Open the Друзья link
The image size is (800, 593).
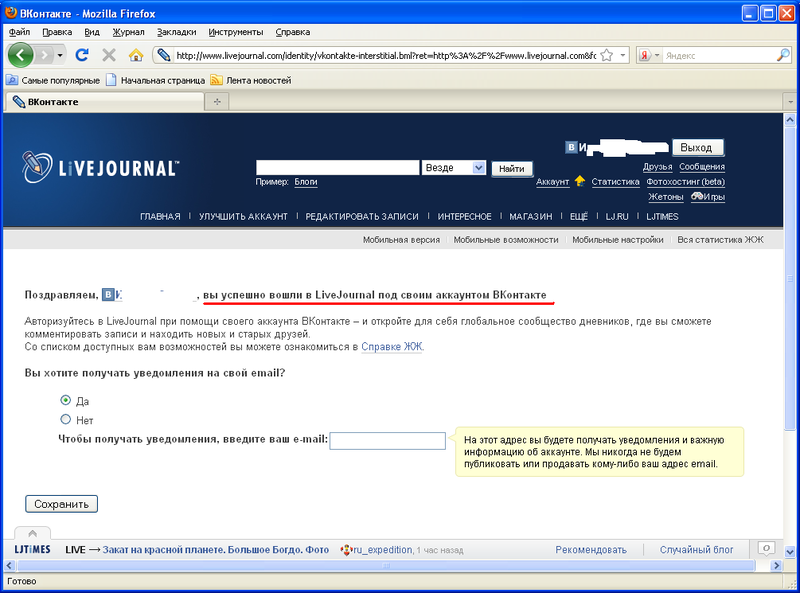tap(657, 166)
